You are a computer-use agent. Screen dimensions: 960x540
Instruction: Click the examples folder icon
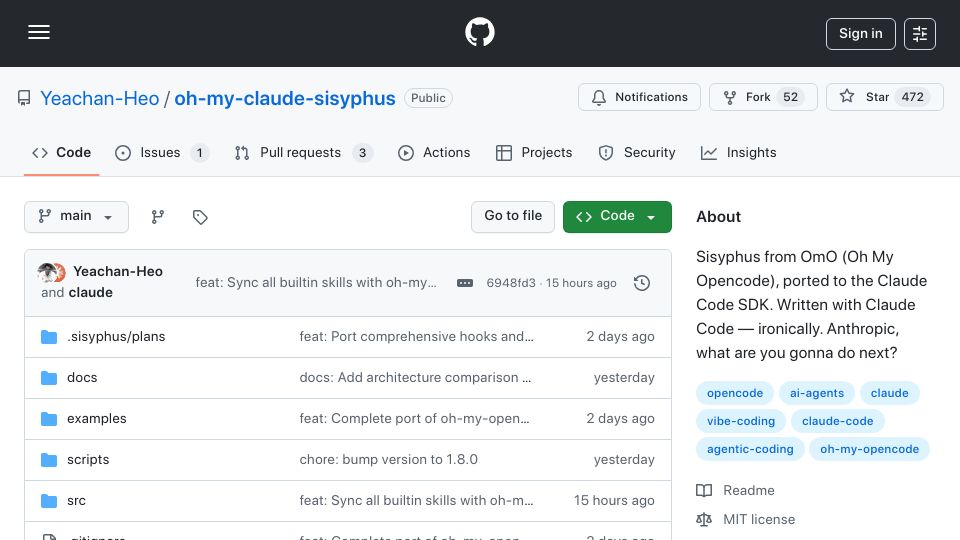pyautogui.click(x=48, y=419)
